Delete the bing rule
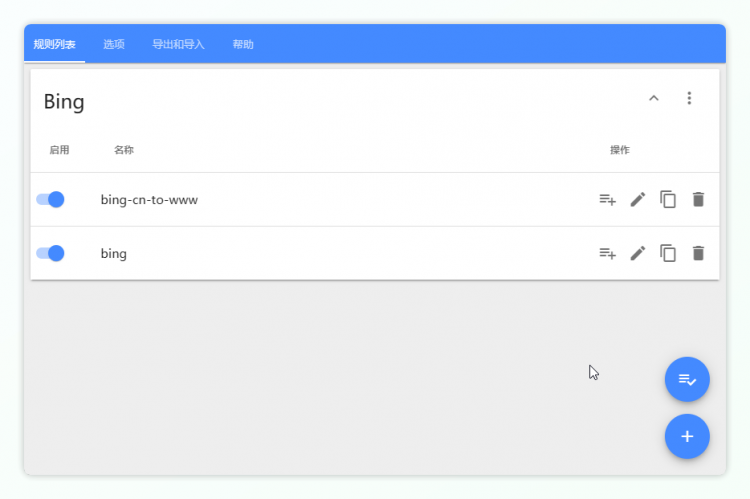Screen dimensions: 750x499 698,253
